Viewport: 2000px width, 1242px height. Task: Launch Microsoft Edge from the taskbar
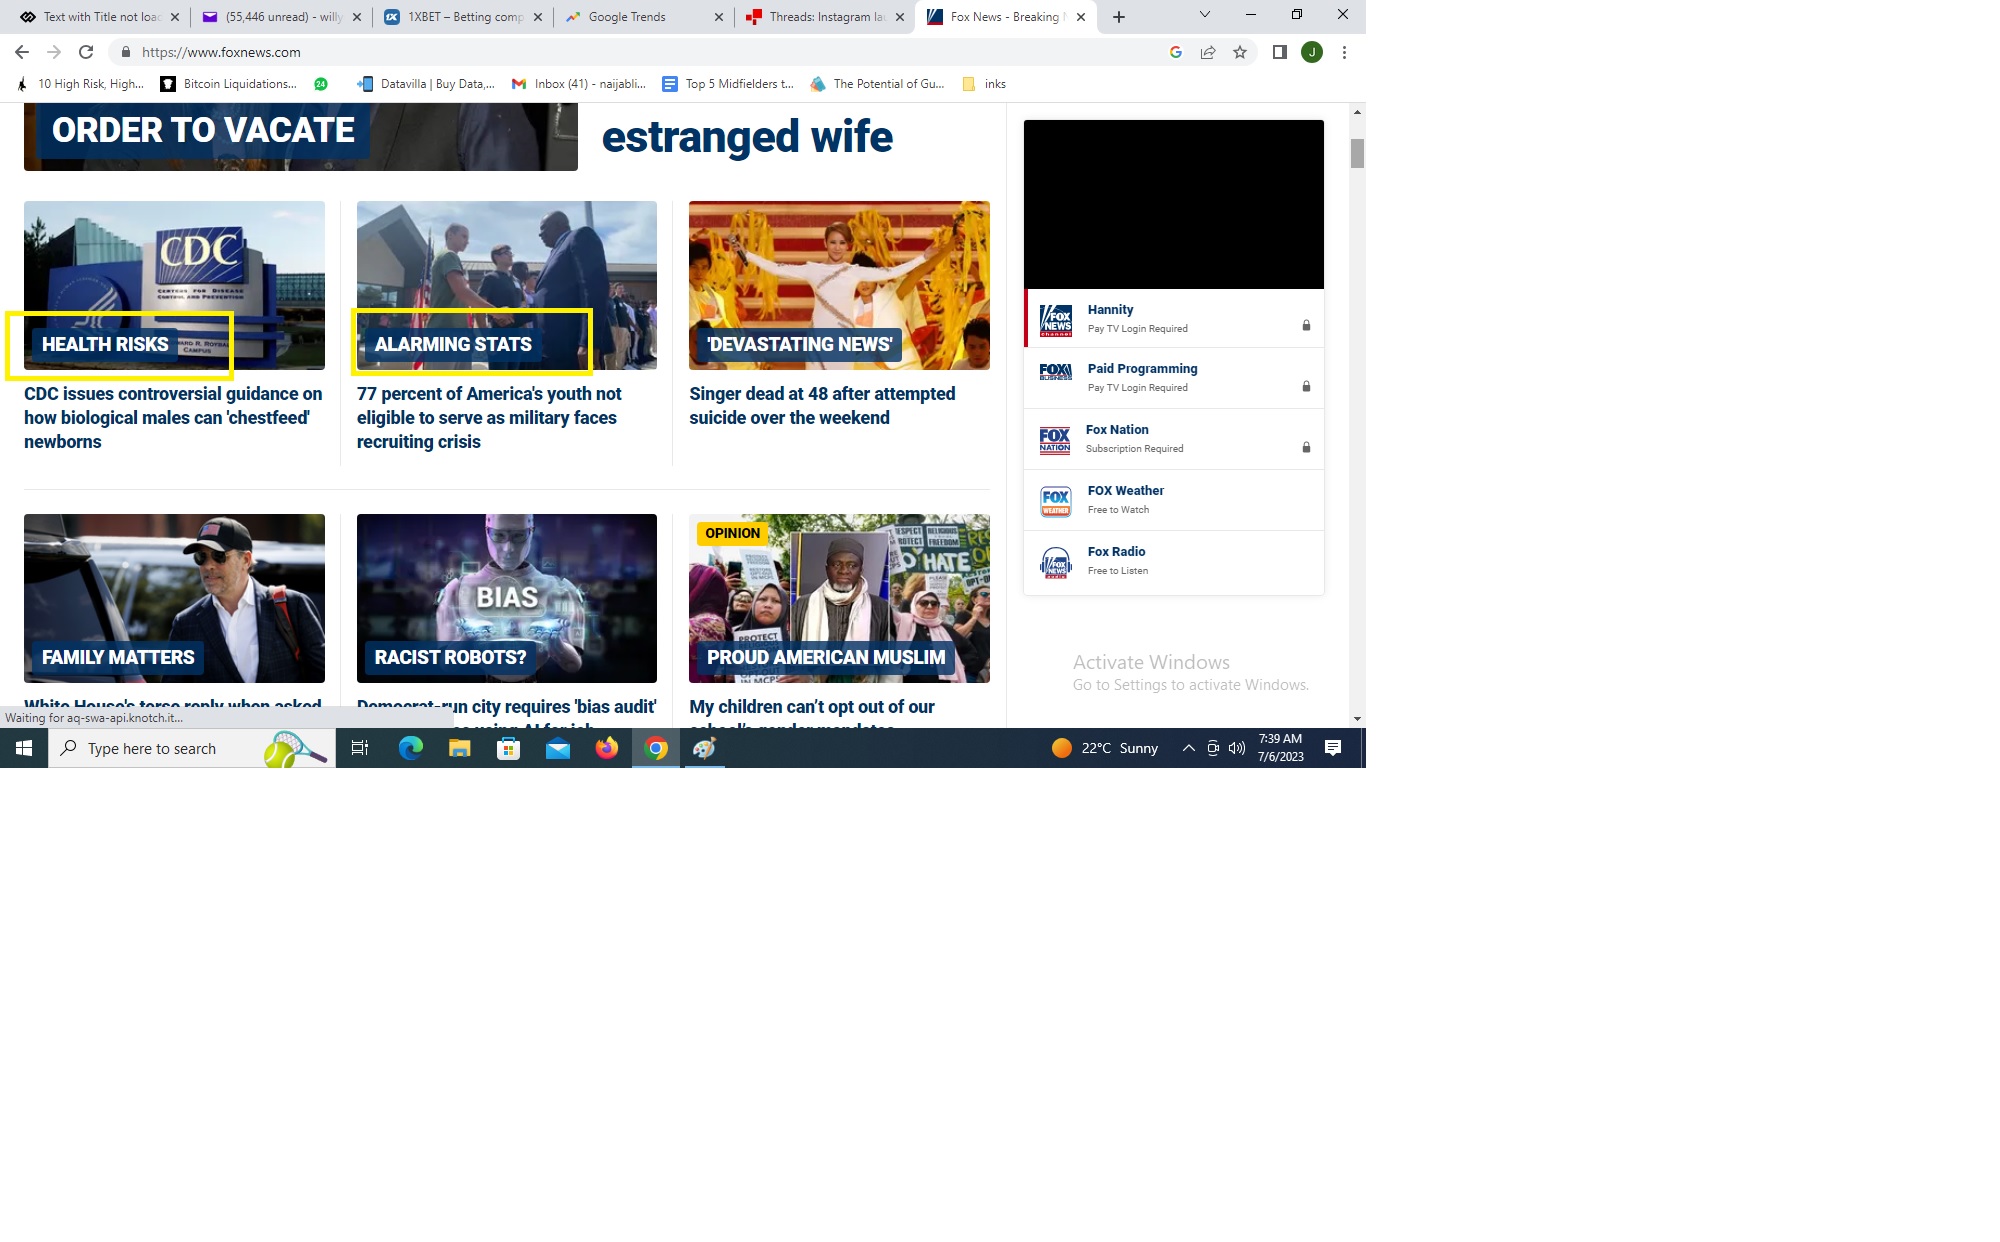[x=410, y=748]
